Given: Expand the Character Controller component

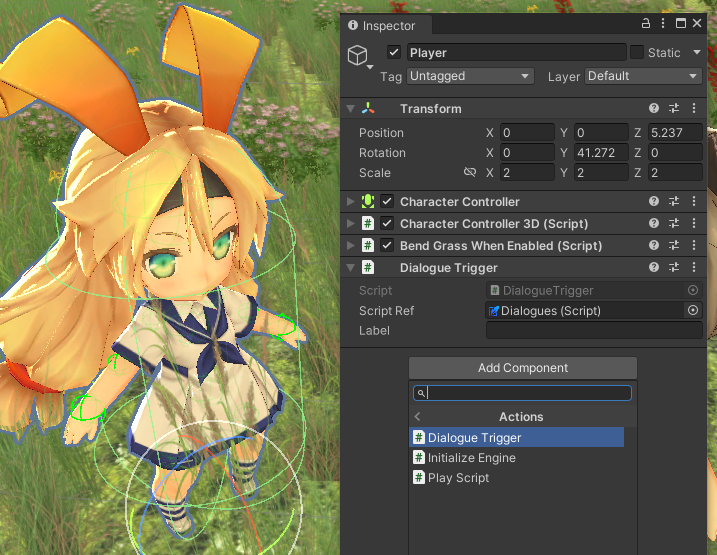Looking at the screenshot, I should (351, 201).
